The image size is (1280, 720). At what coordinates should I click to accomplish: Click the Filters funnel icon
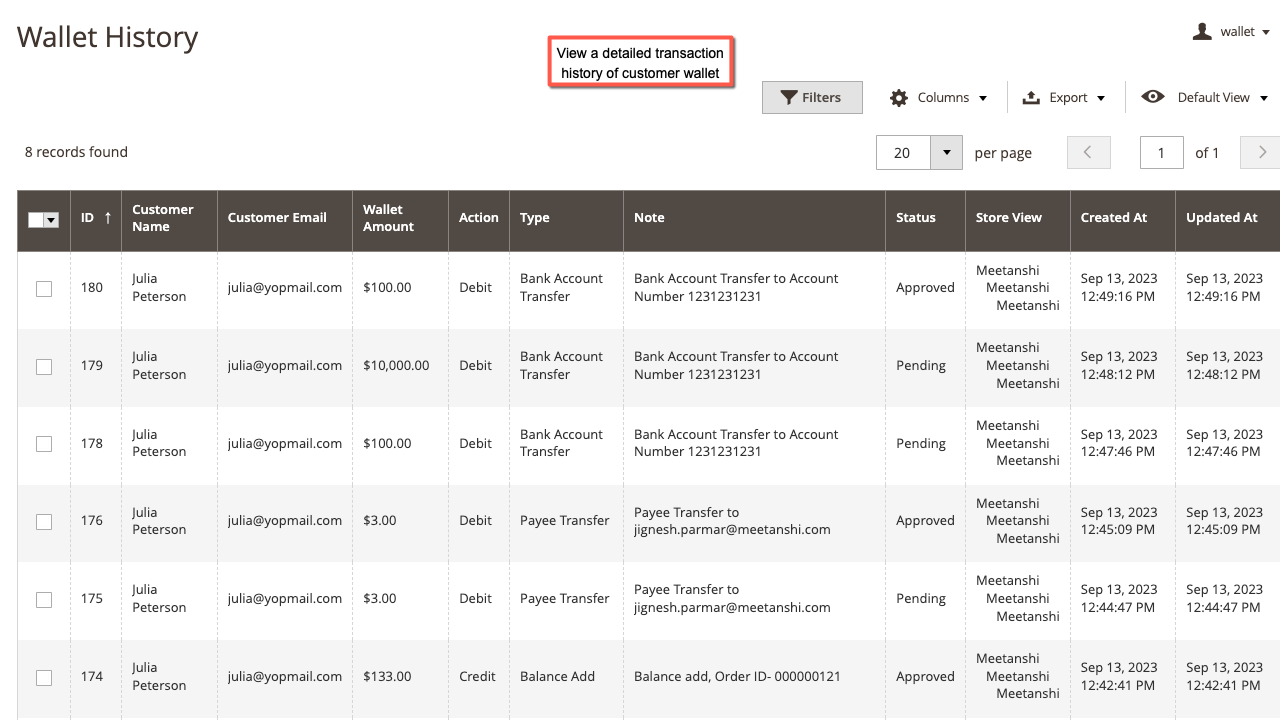coord(790,97)
